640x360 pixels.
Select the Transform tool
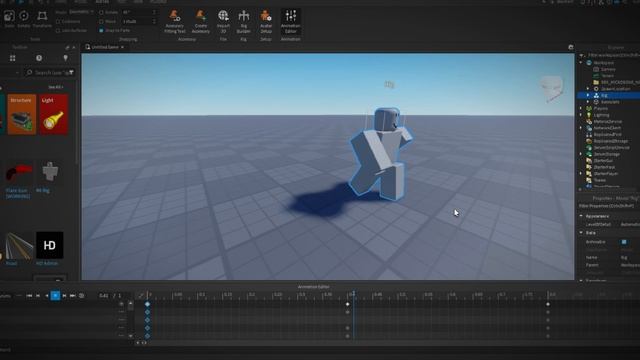(x=42, y=19)
